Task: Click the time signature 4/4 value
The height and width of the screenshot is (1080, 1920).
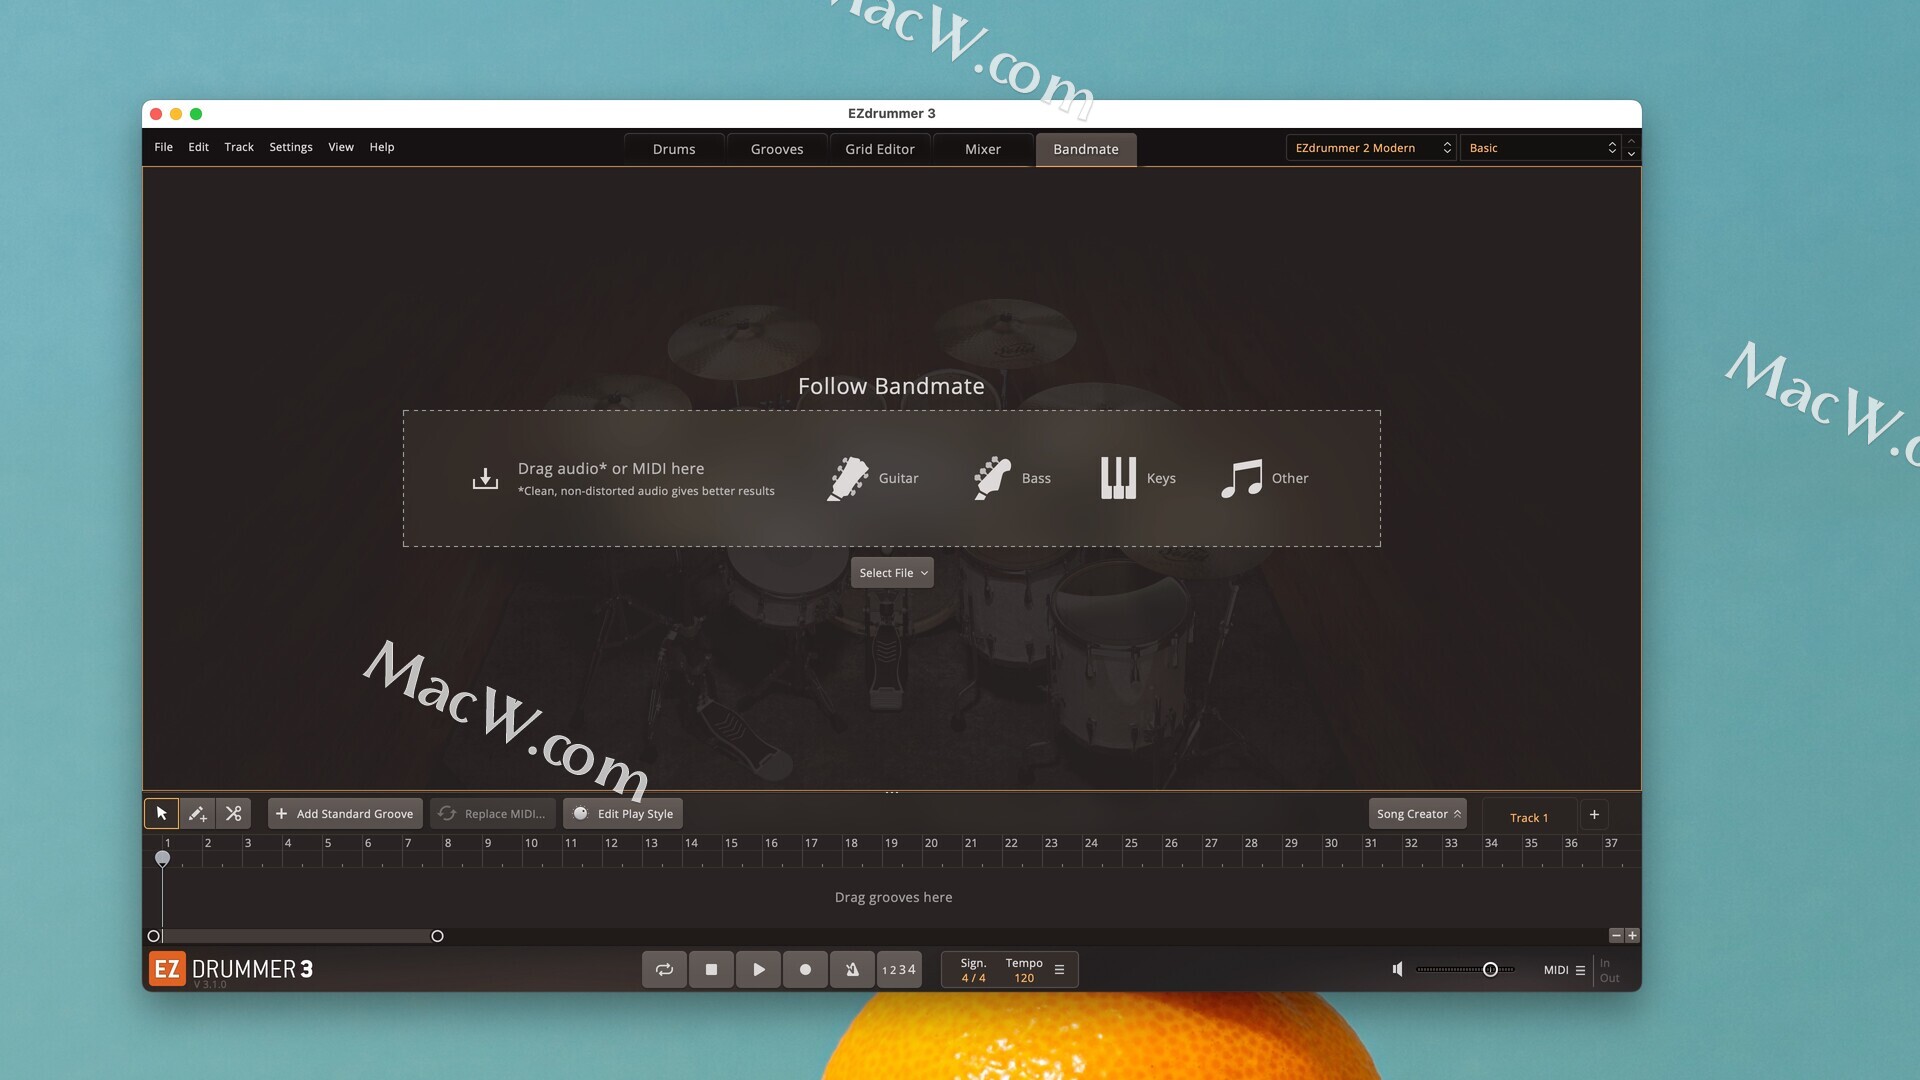Action: coord(973,978)
